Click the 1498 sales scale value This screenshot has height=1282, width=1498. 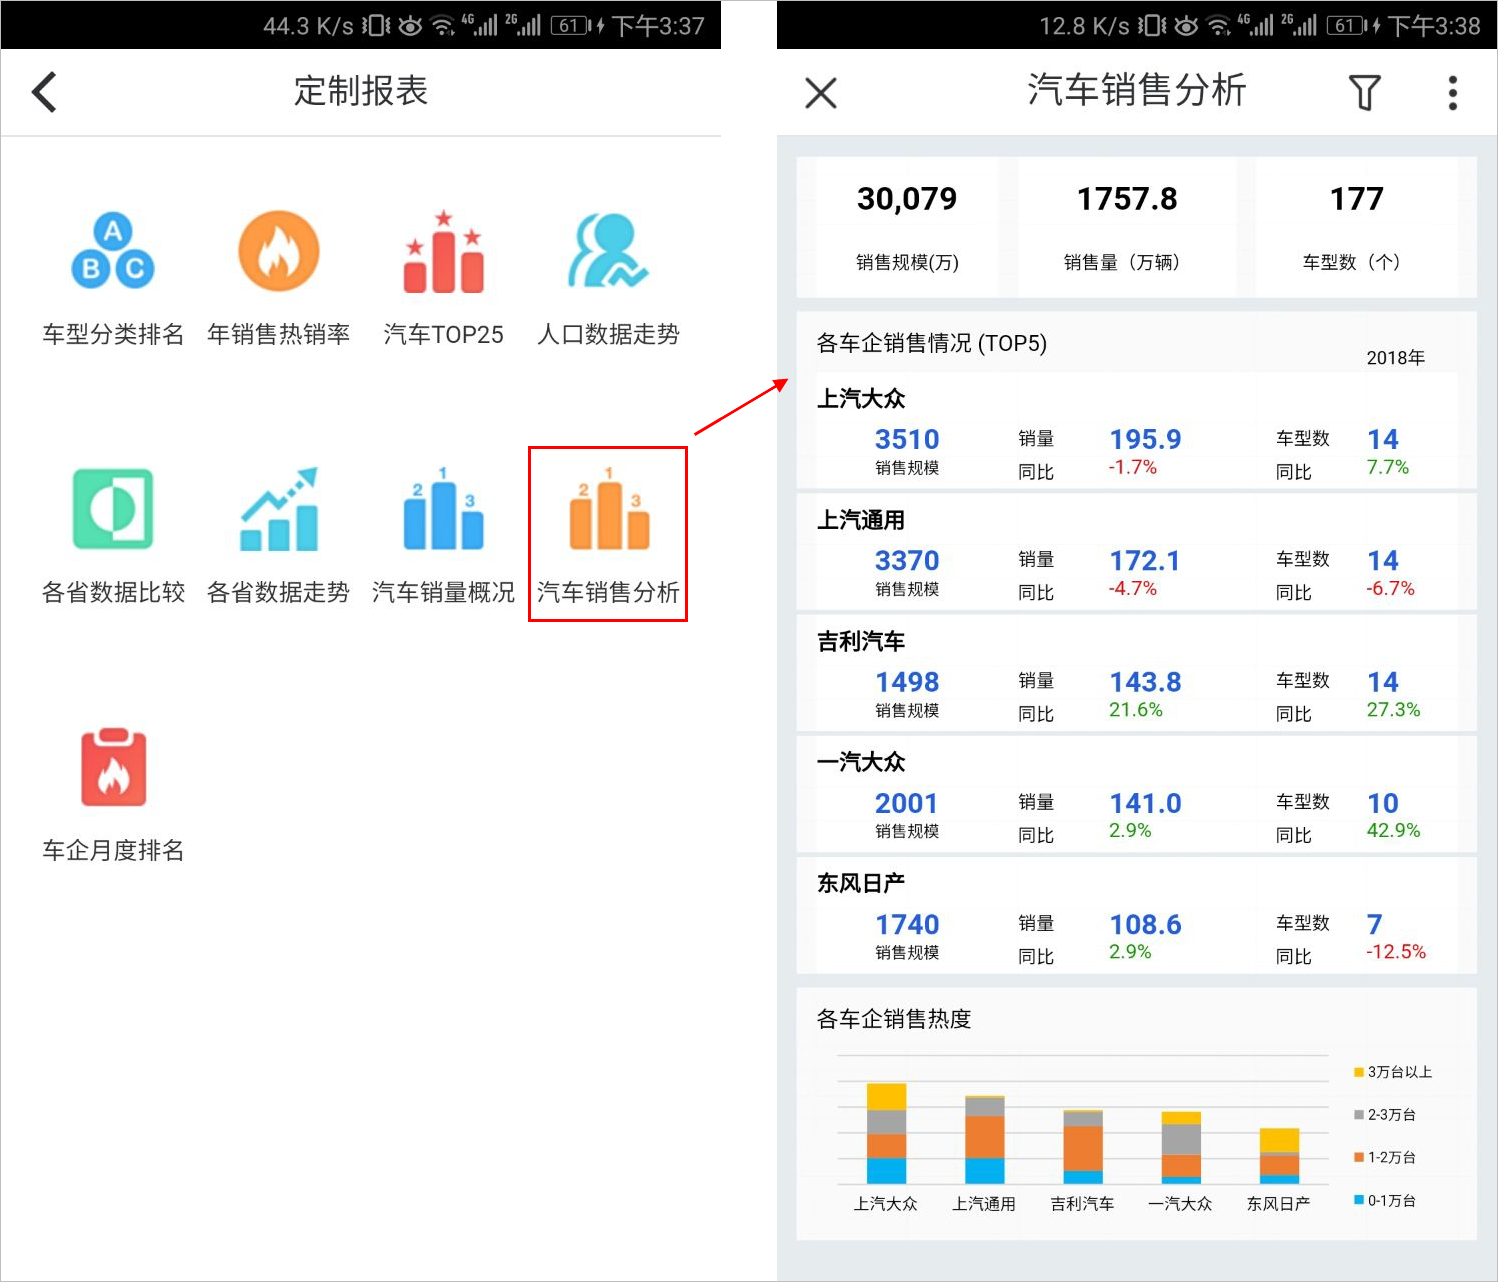click(907, 682)
